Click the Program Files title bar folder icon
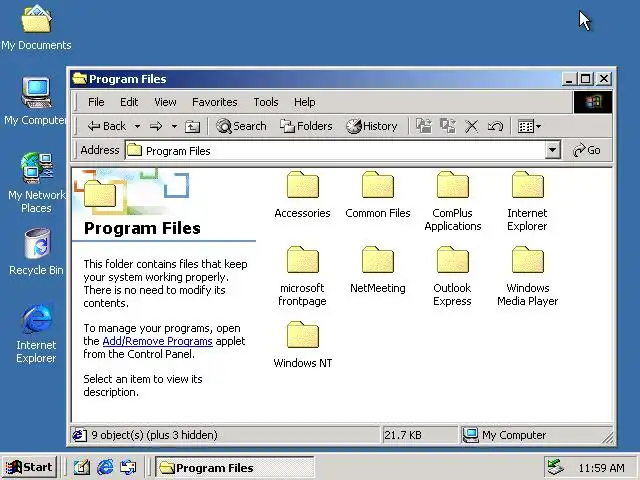Image resolution: width=640 pixels, height=480 pixels. pos(80,78)
